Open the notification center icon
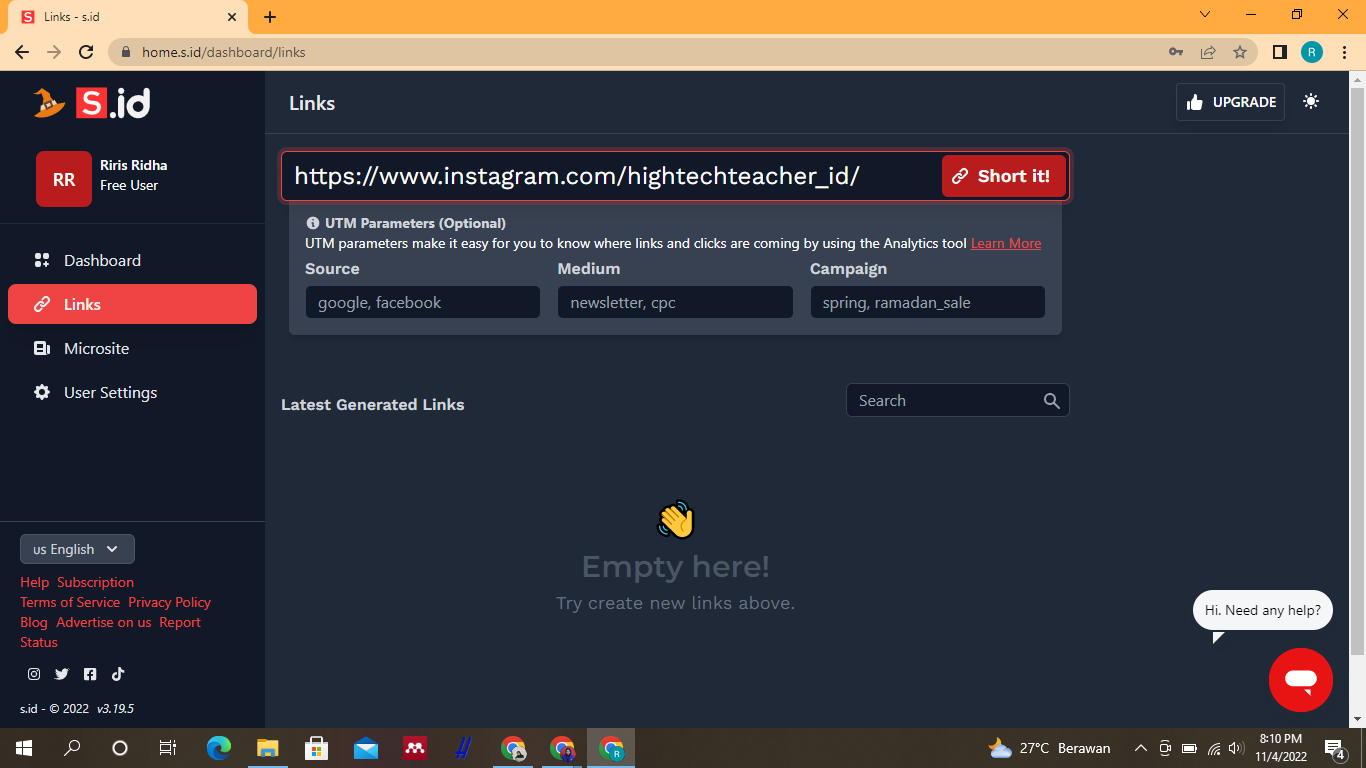Image resolution: width=1366 pixels, height=768 pixels. click(1334, 748)
